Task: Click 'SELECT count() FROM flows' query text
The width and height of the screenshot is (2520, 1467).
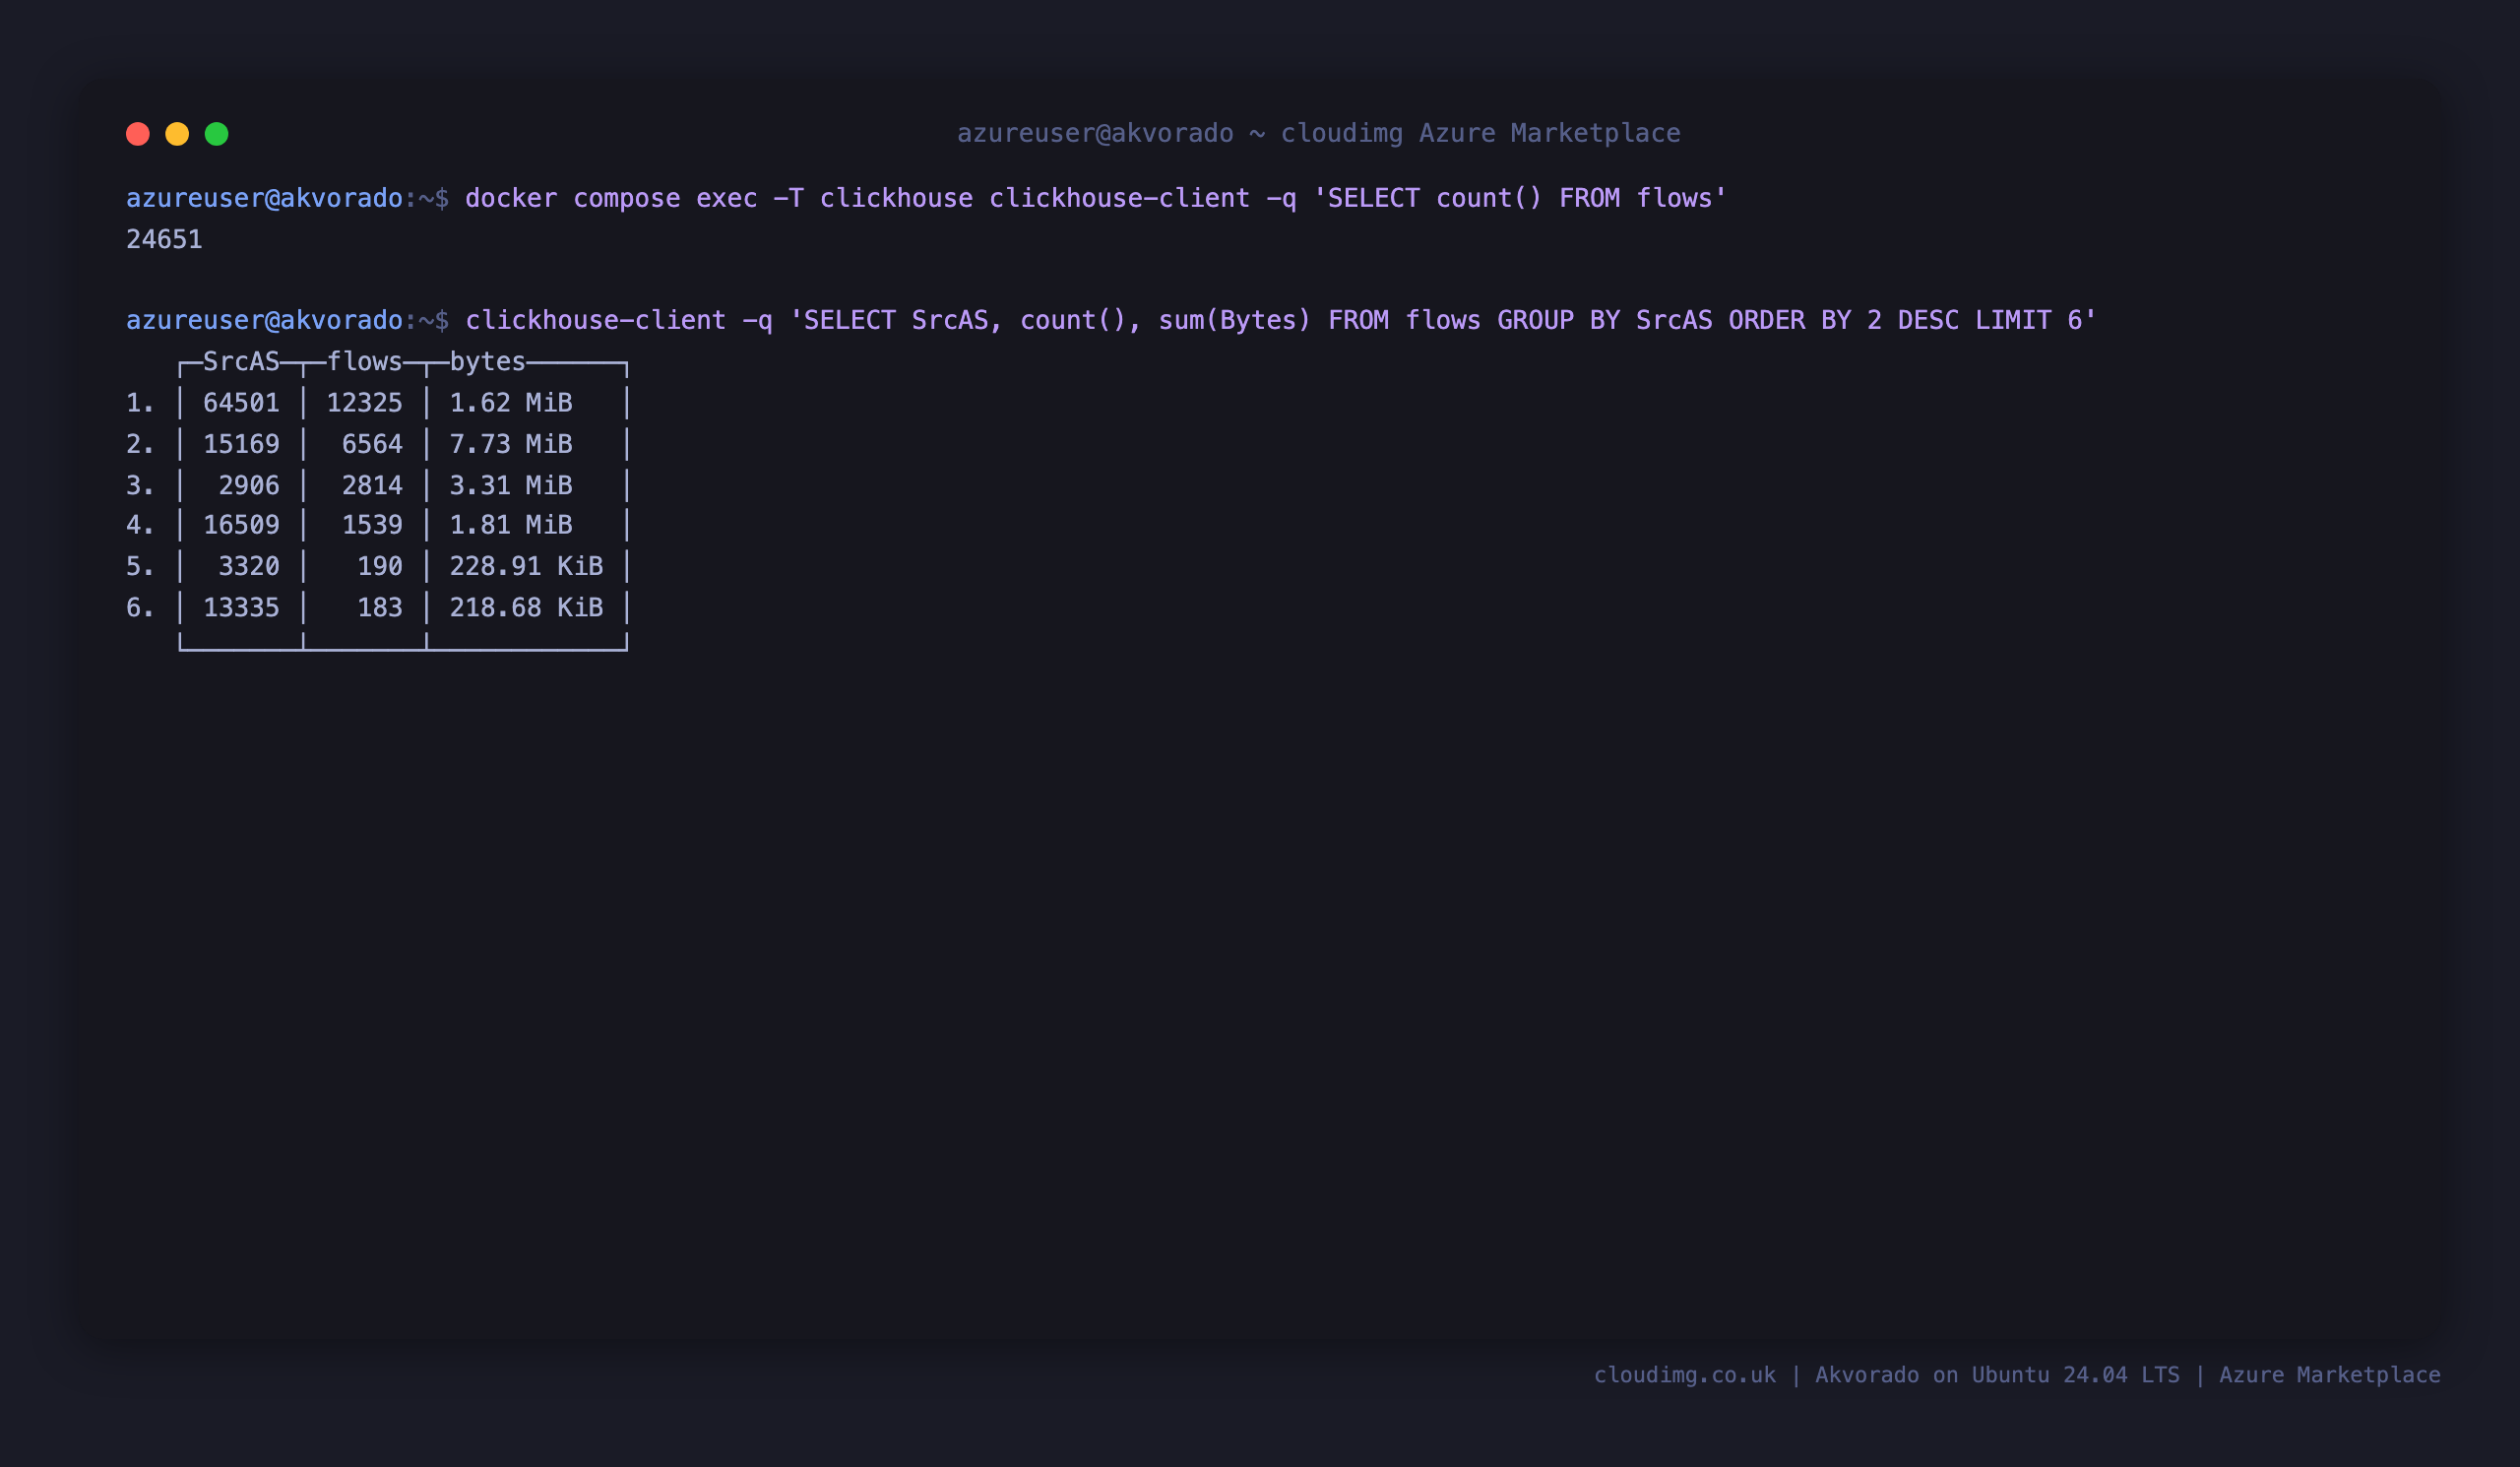Action: pyautogui.click(x=1520, y=198)
